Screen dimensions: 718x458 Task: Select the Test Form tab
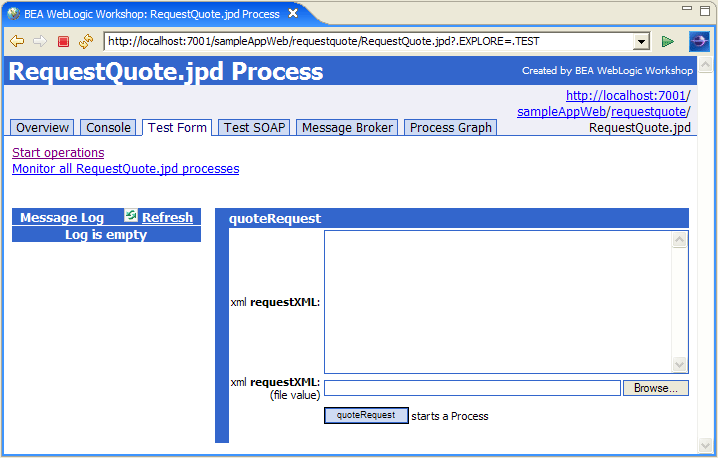point(177,127)
